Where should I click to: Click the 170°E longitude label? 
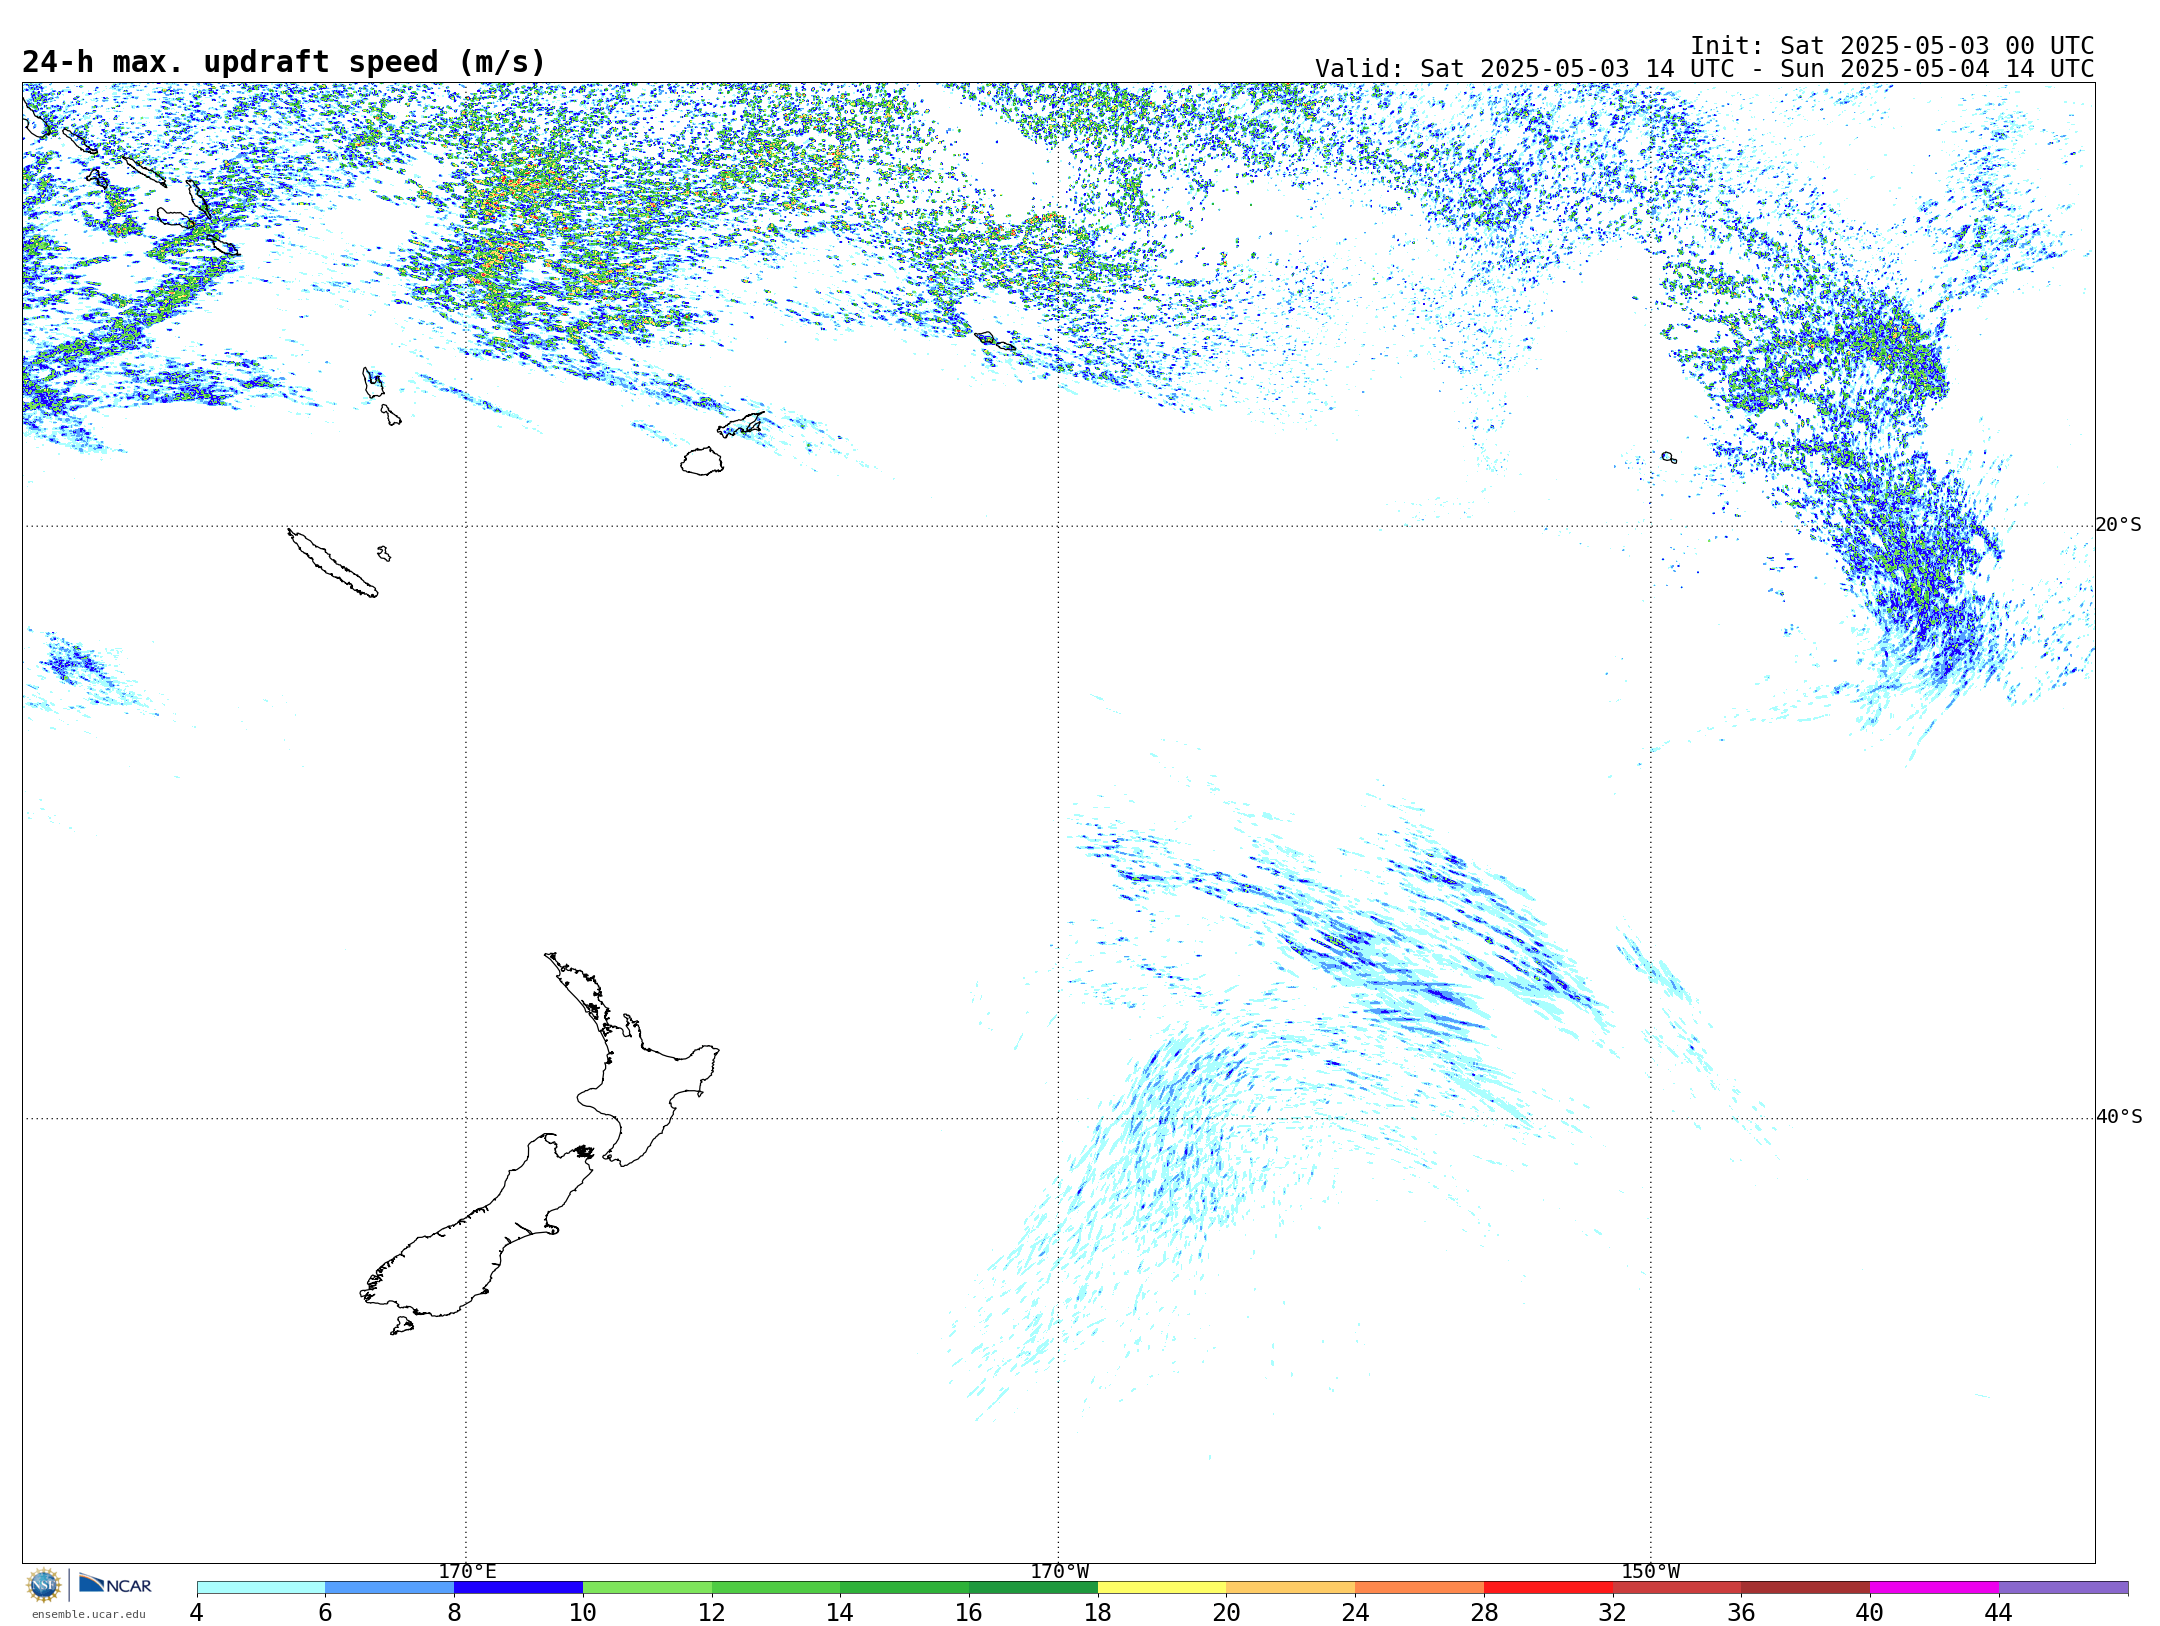467,1572
